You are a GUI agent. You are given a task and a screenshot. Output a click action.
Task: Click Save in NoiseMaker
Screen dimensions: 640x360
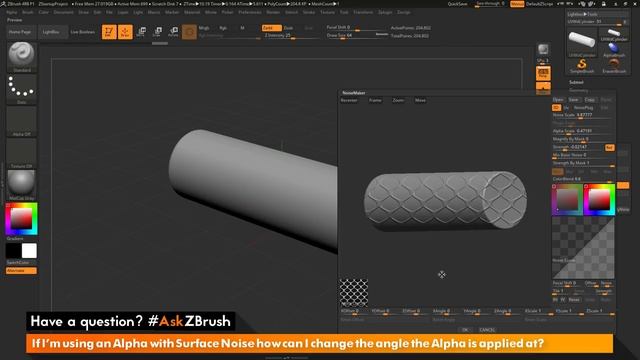[x=574, y=100]
